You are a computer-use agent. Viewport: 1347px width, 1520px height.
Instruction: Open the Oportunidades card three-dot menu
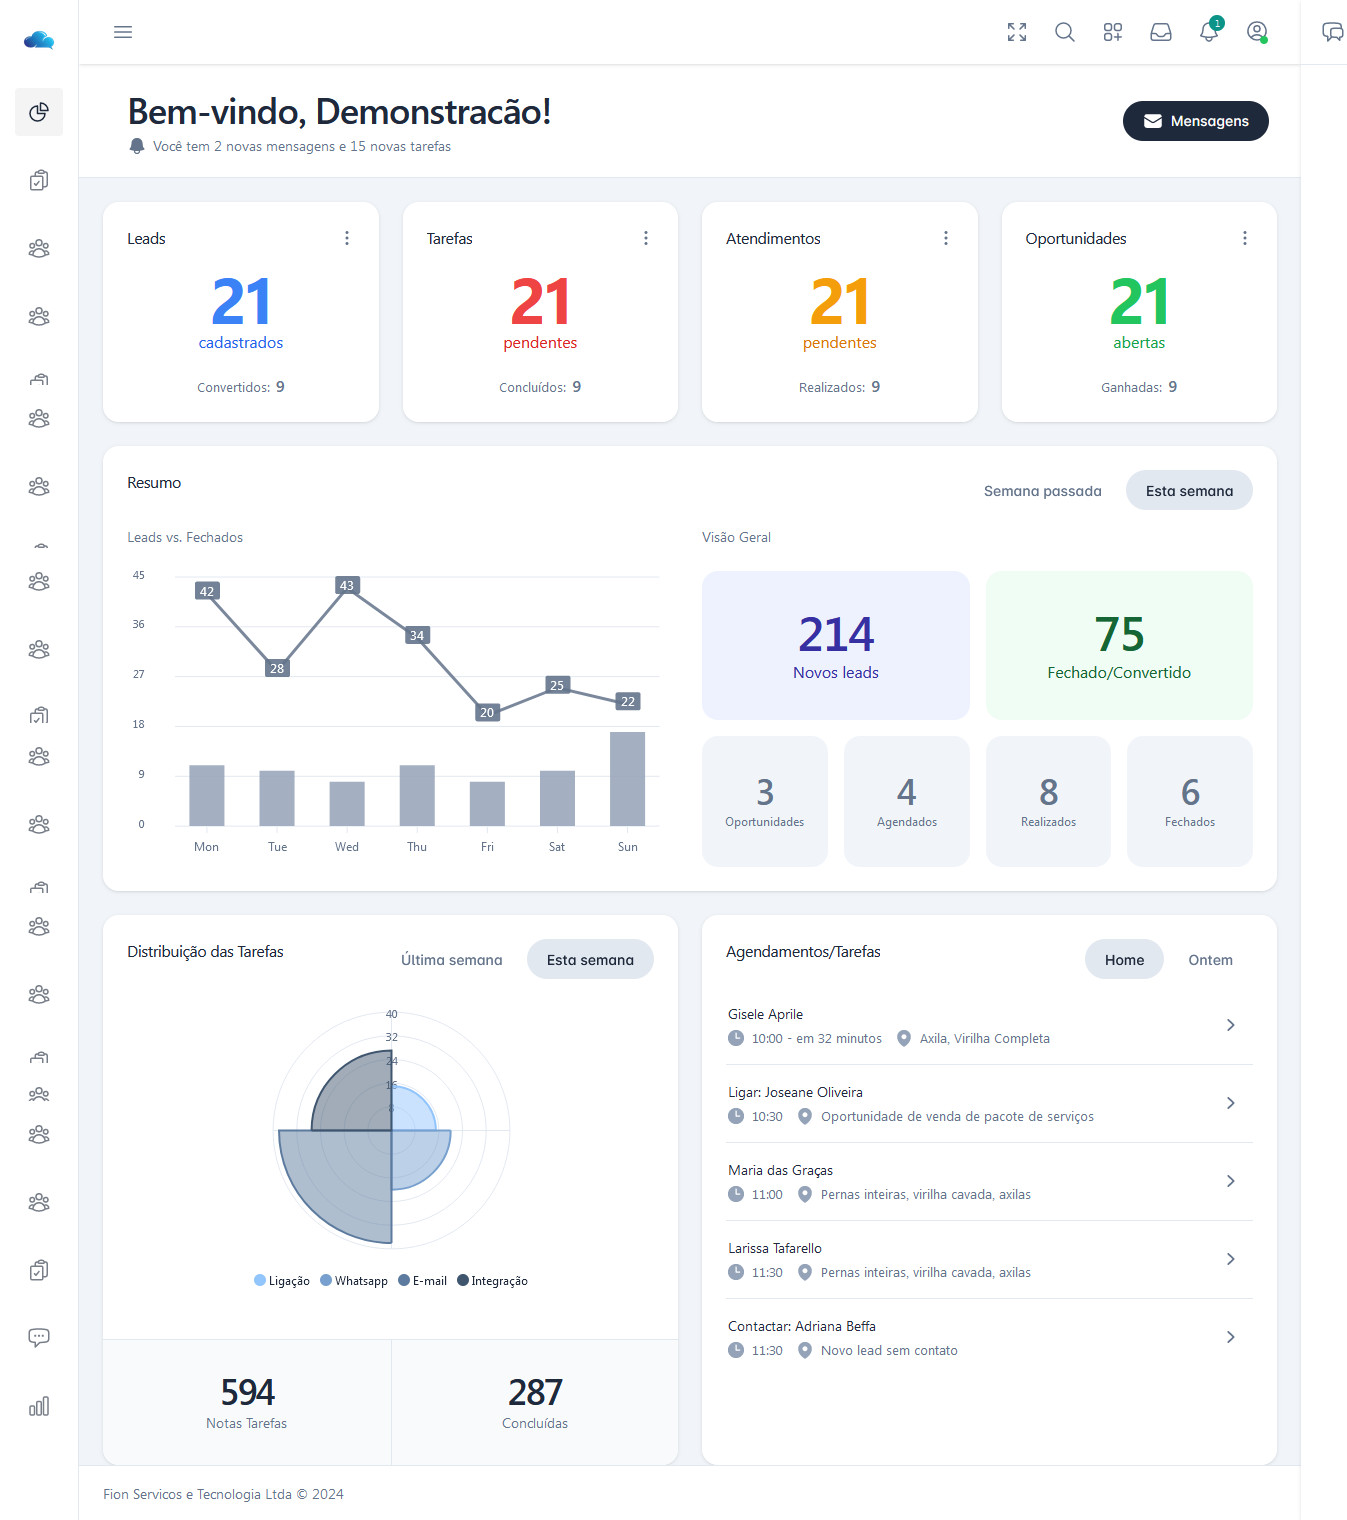[x=1245, y=238]
